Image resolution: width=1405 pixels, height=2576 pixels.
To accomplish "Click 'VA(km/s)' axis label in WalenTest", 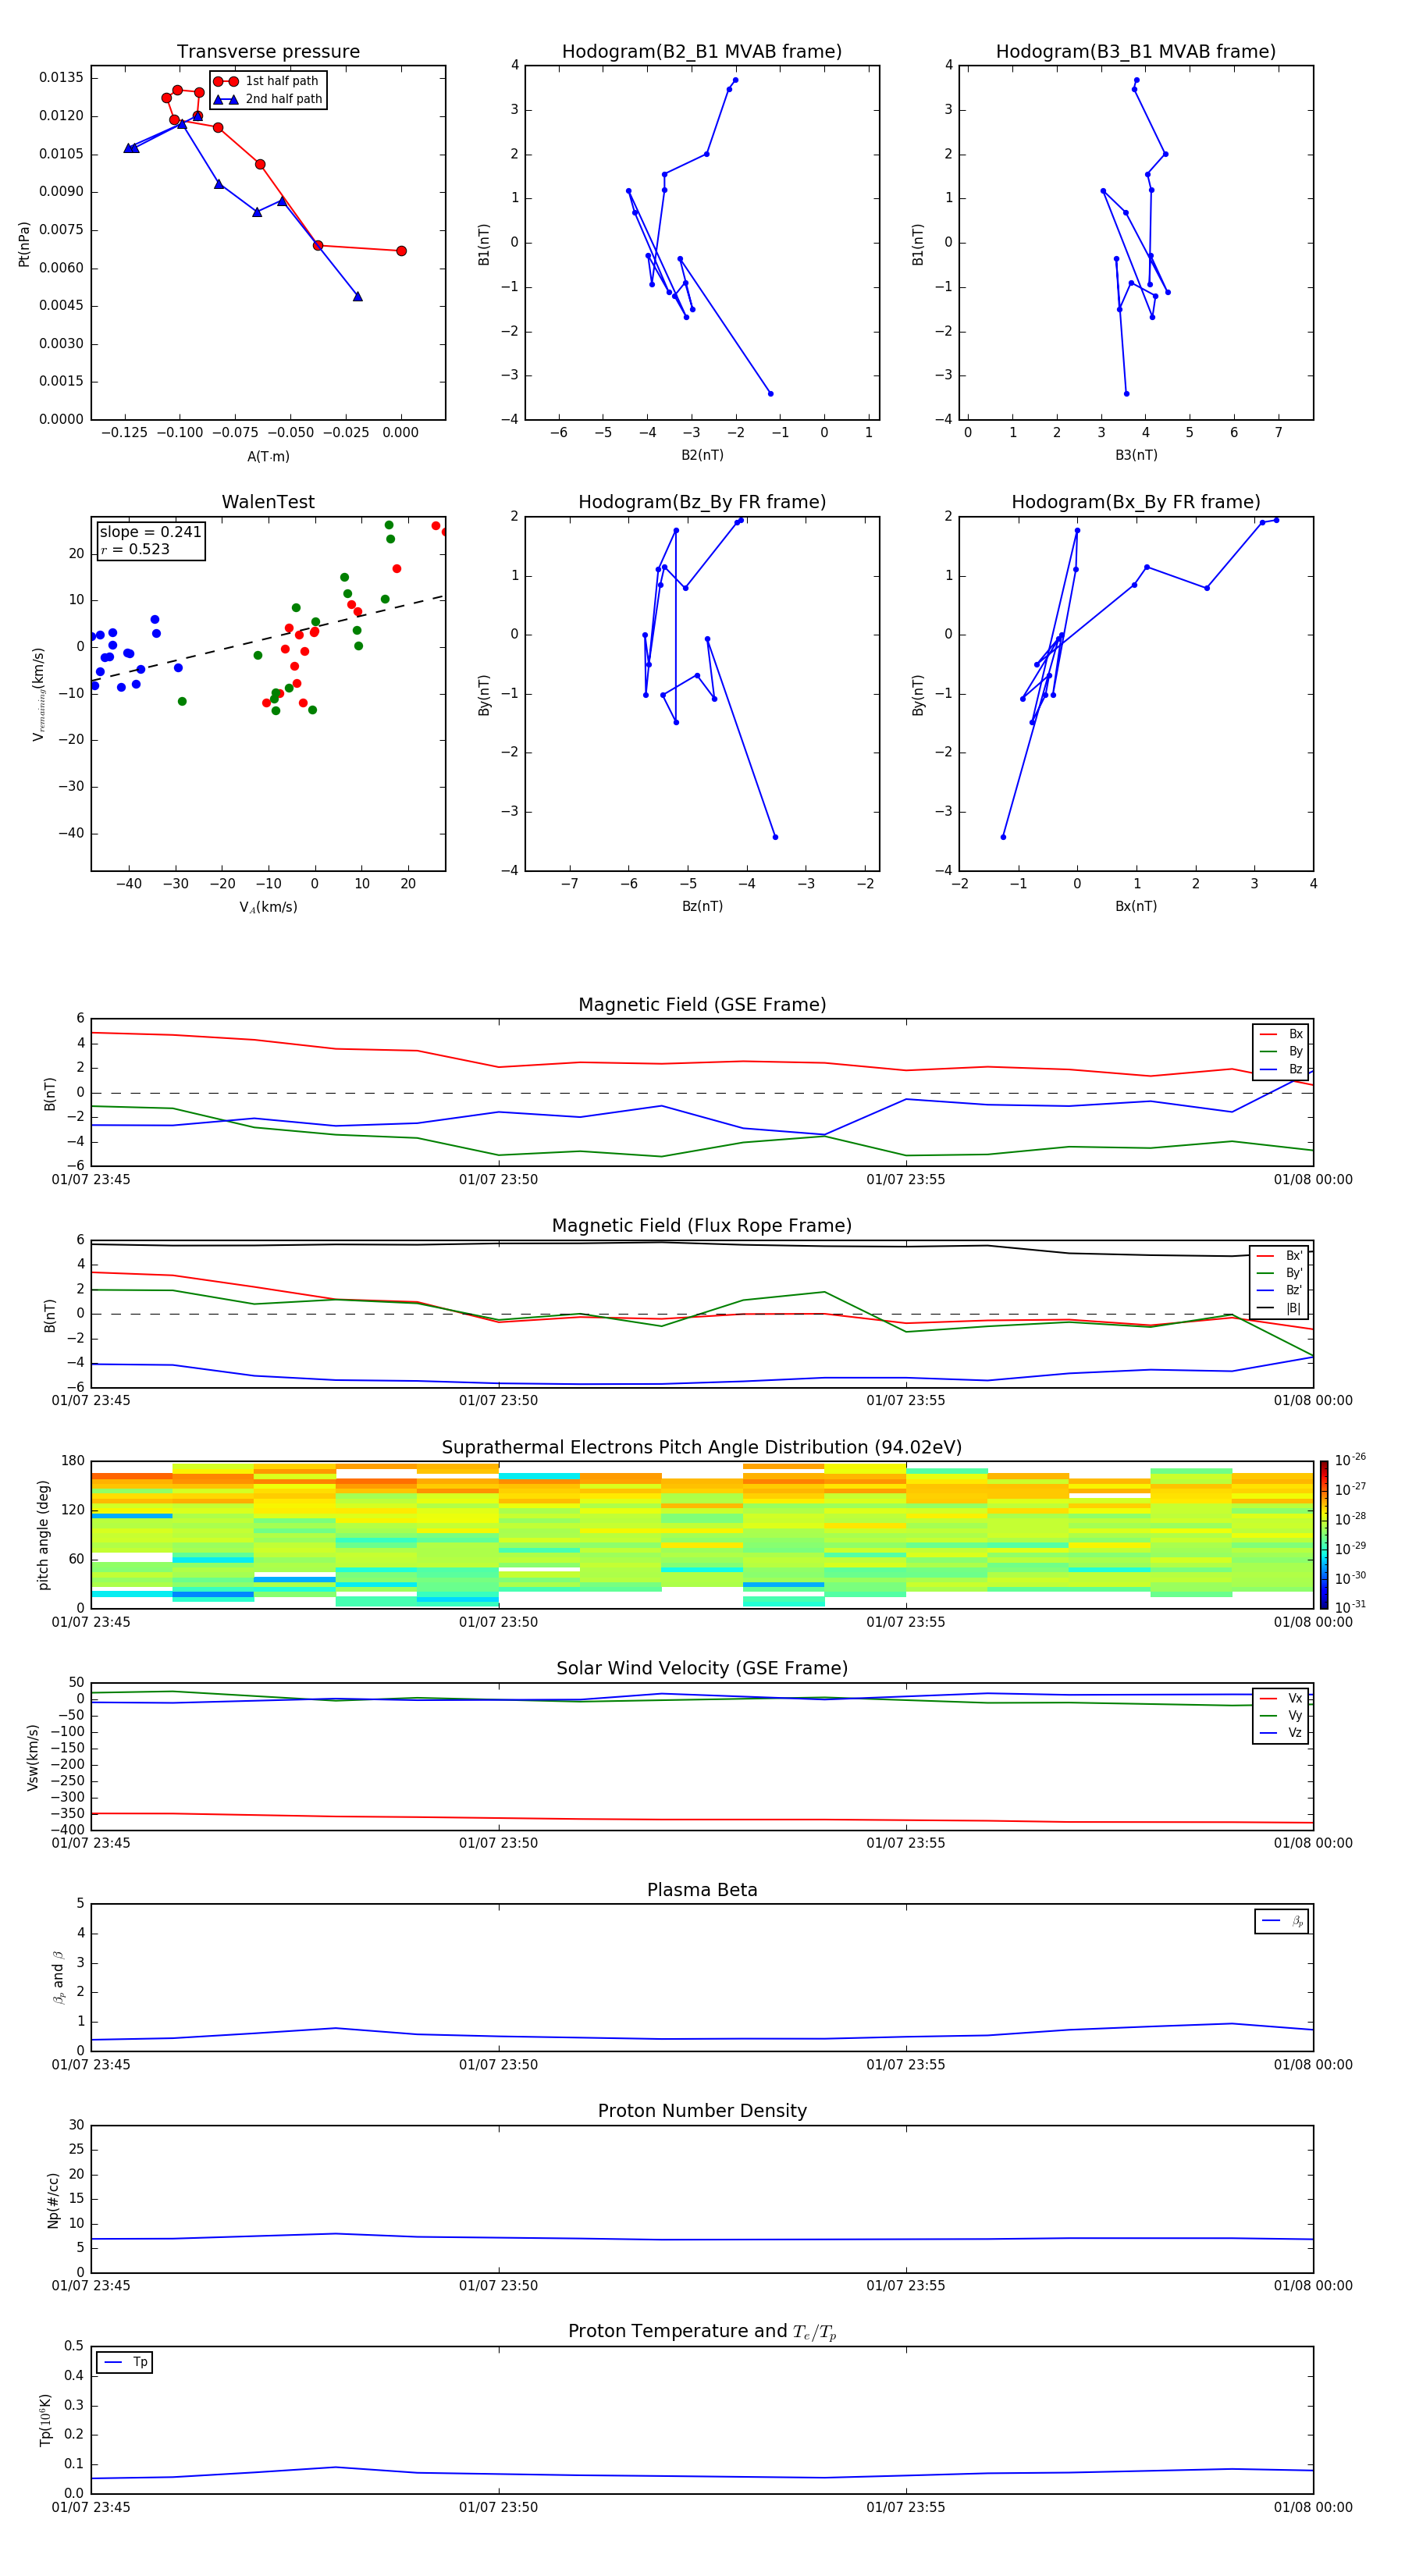I will [x=268, y=907].
